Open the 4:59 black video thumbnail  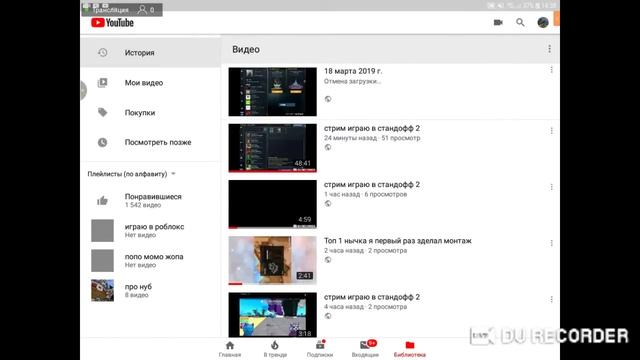click(x=272, y=204)
